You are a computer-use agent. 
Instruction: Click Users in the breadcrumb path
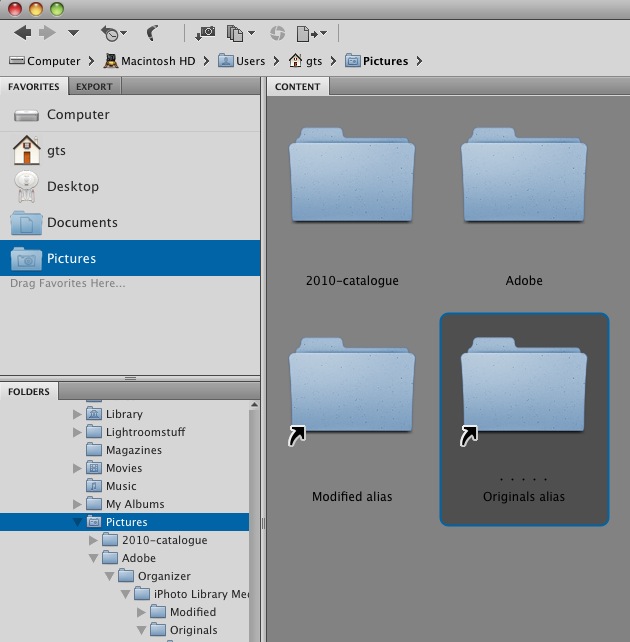click(250, 61)
